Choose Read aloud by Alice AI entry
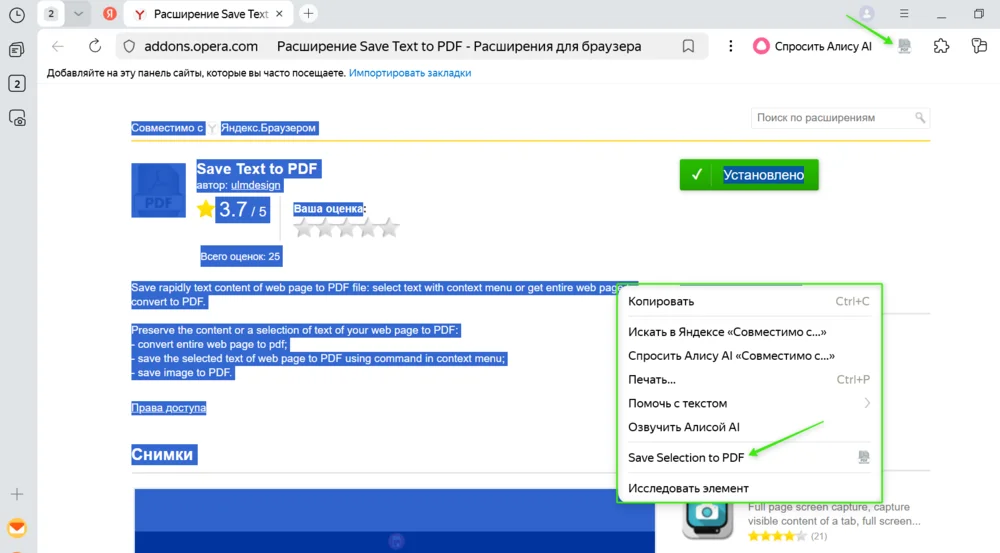 tap(749, 427)
